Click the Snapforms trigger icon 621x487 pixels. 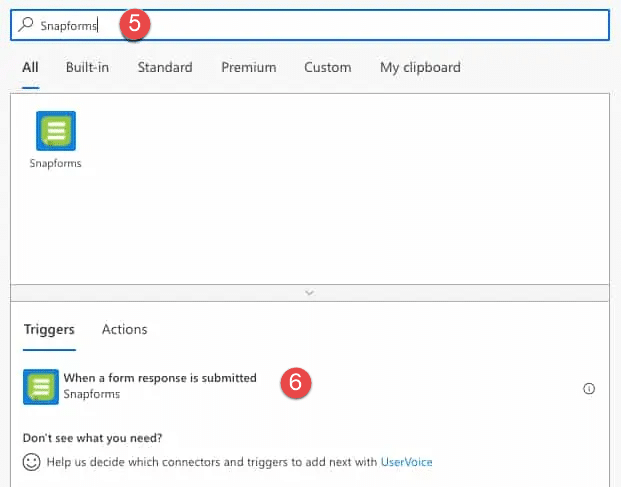tap(41, 387)
